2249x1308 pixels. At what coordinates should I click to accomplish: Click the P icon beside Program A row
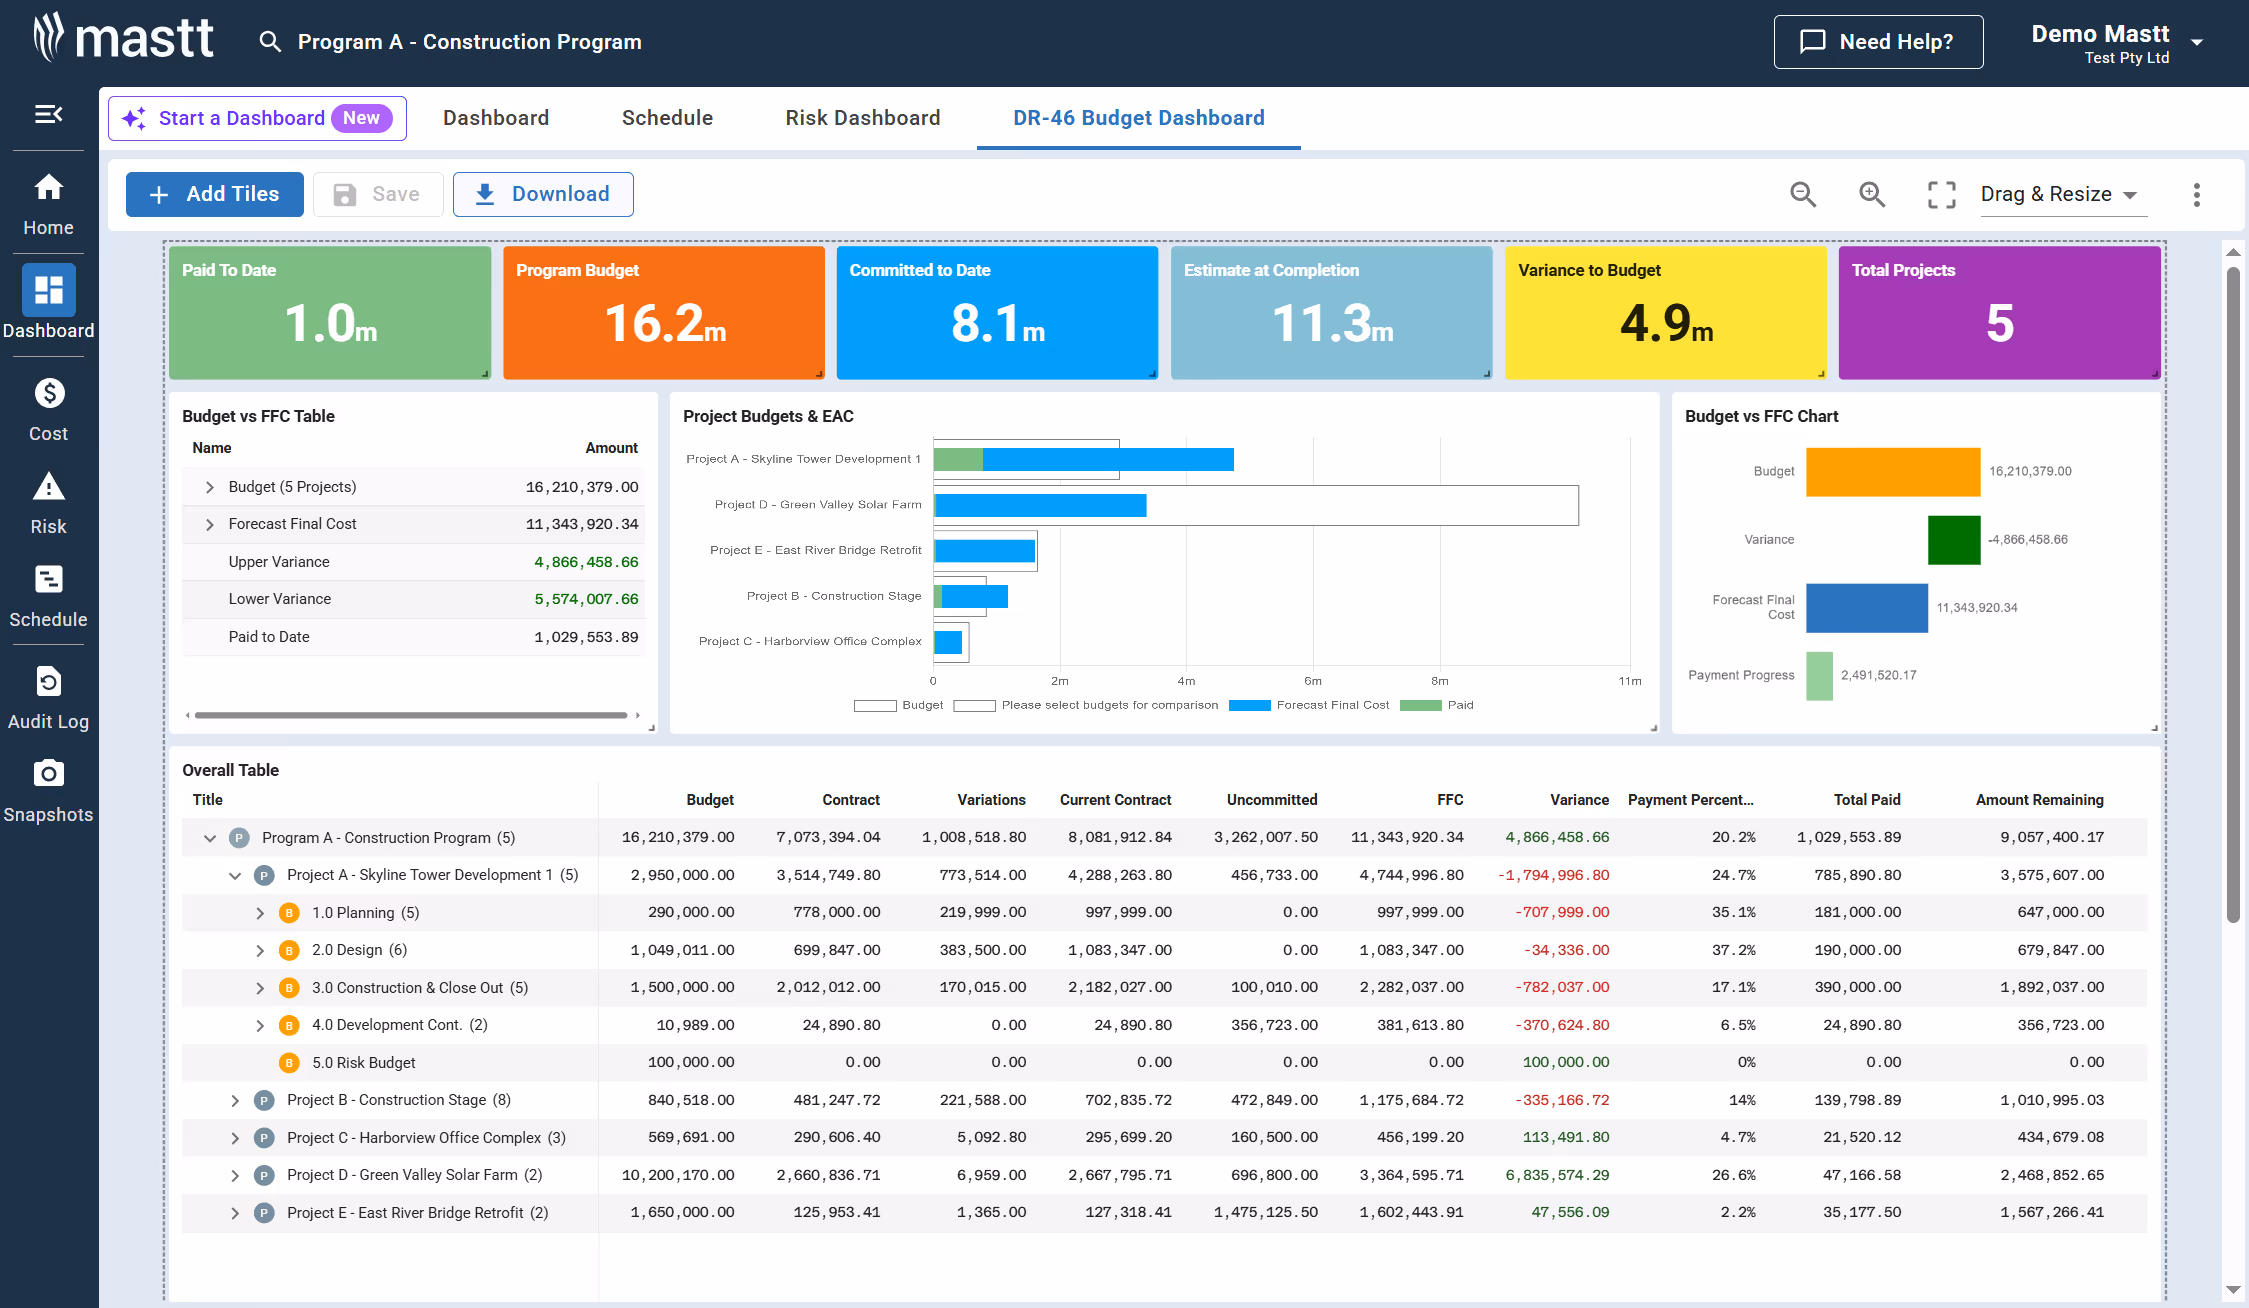coord(239,838)
